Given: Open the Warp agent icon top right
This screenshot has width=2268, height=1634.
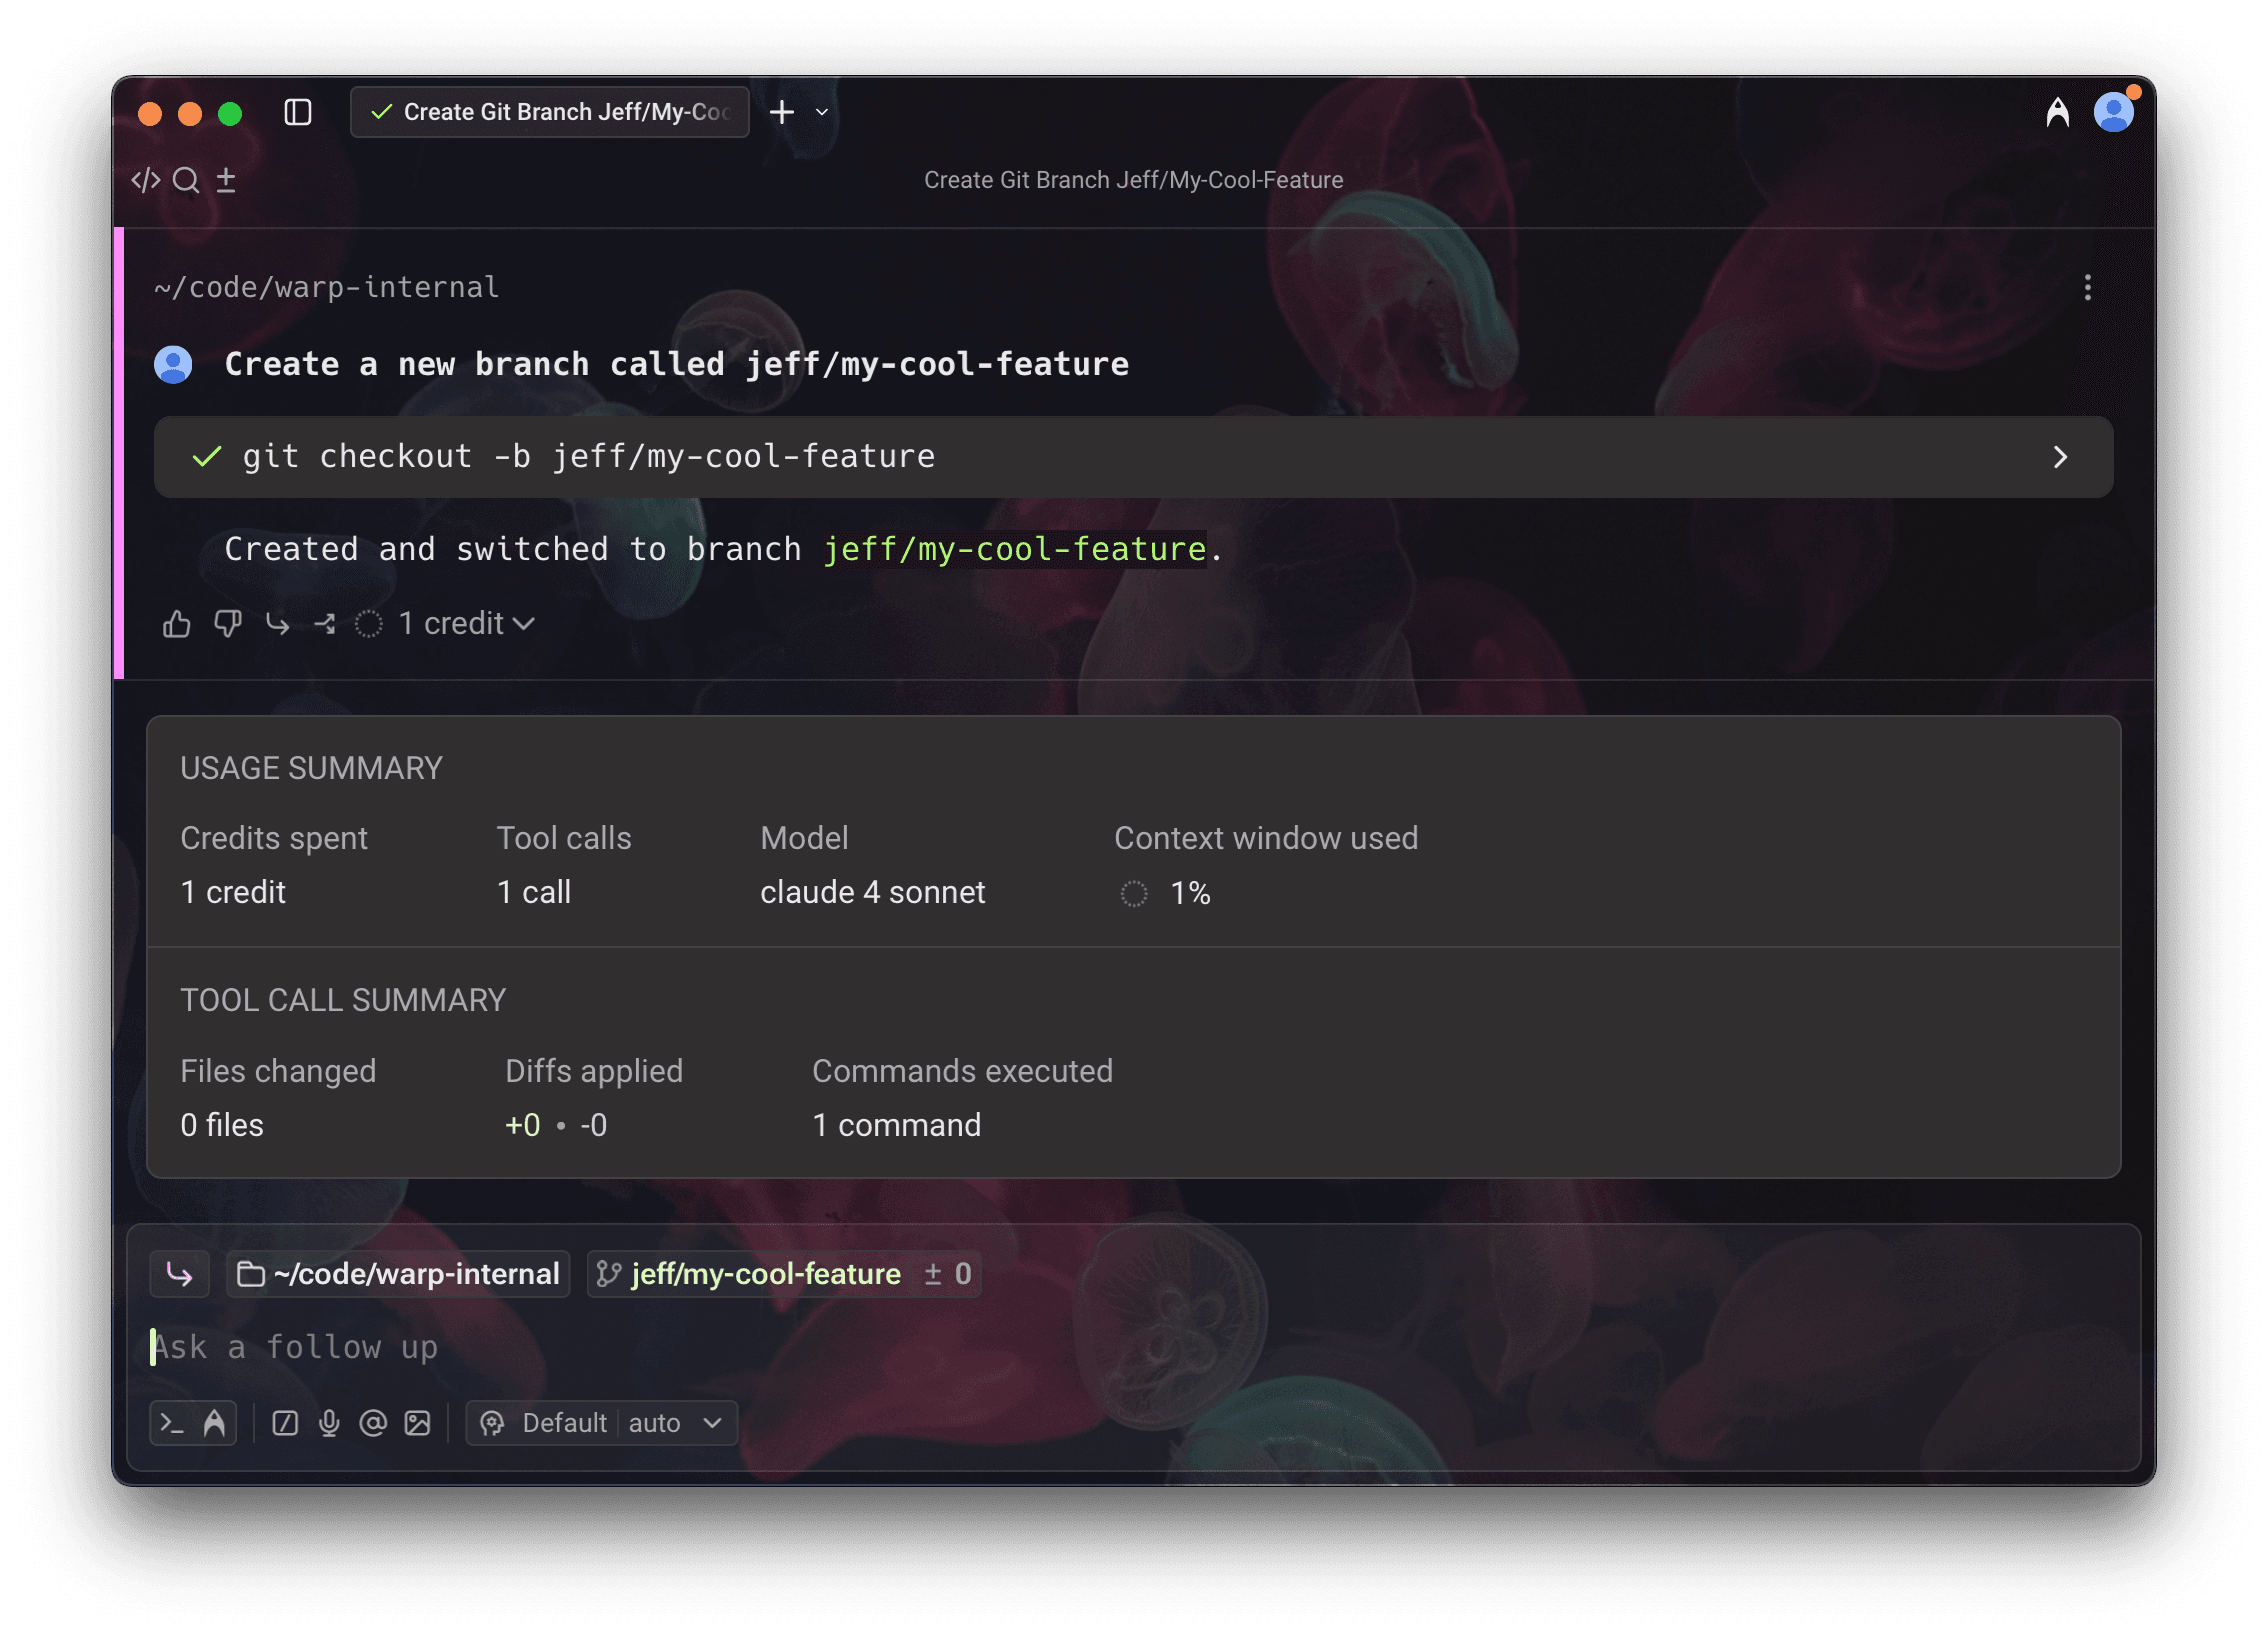Looking at the screenshot, I should 2057,112.
